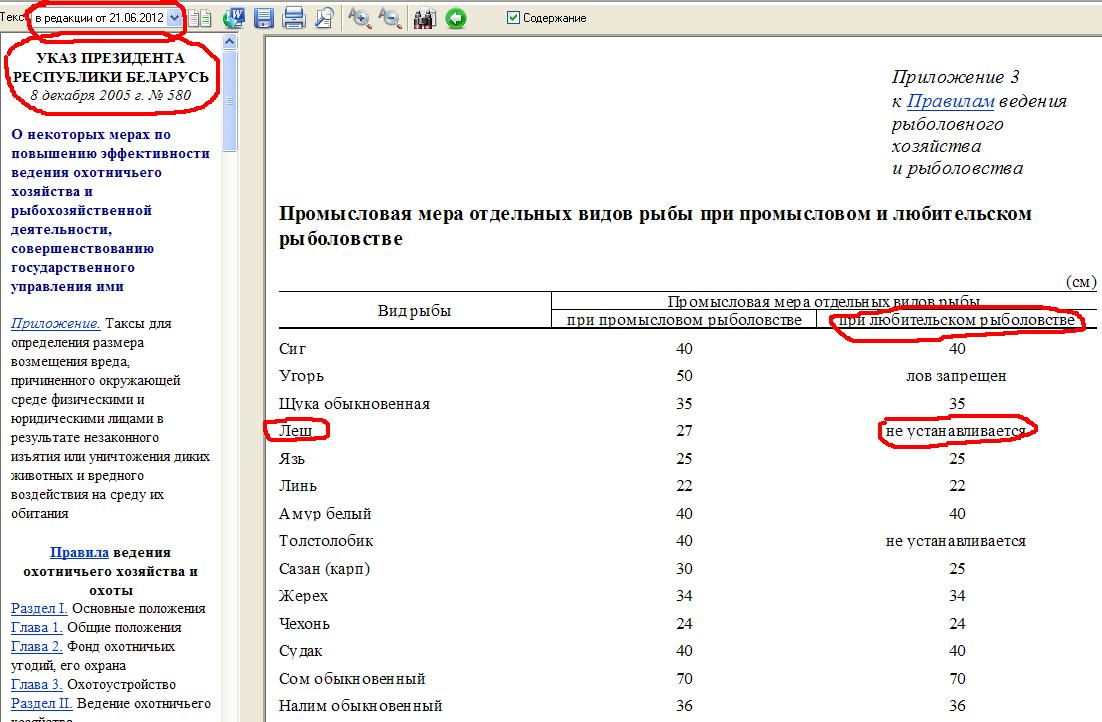This screenshot has width=1102, height=722.
Task: Open Глава 3 Охотоустройство
Action: click(37, 684)
